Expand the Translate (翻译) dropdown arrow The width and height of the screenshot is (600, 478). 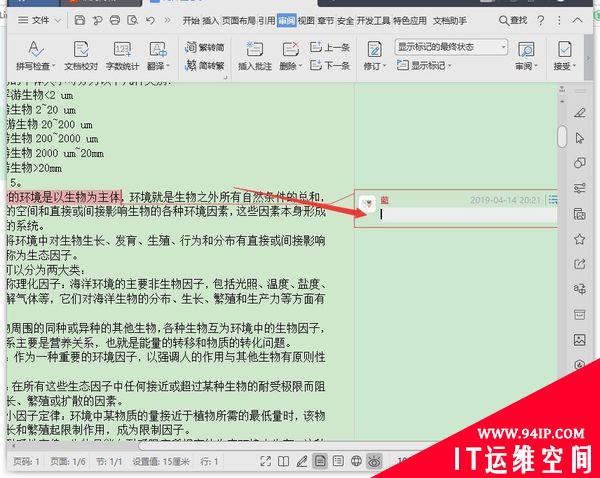(168, 67)
